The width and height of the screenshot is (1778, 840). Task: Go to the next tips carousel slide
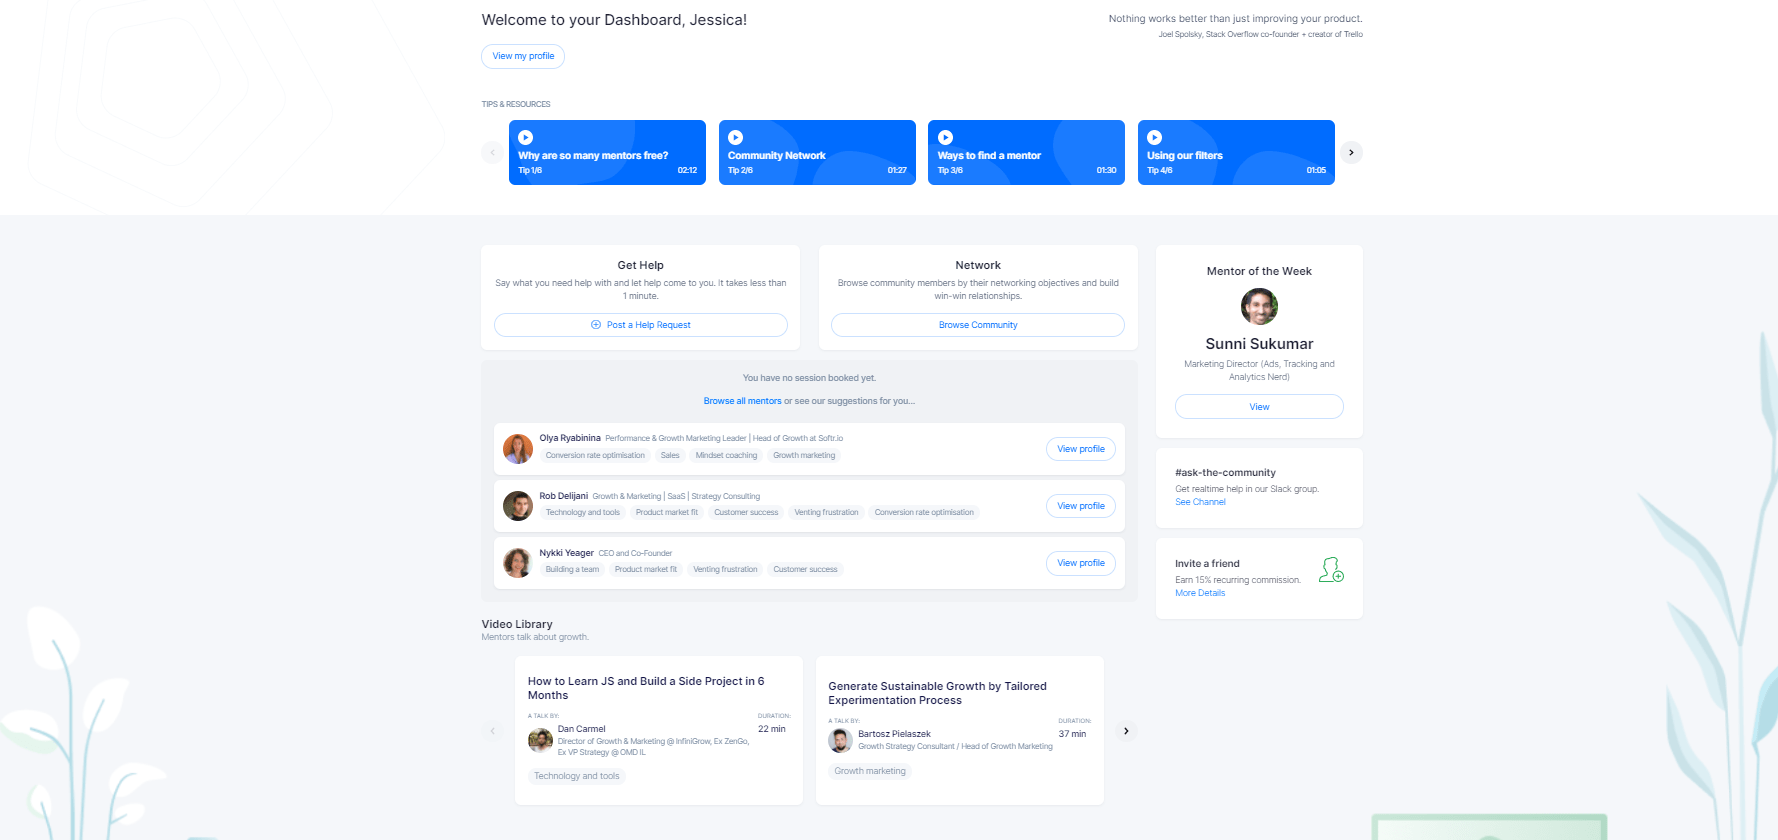point(1351,153)
